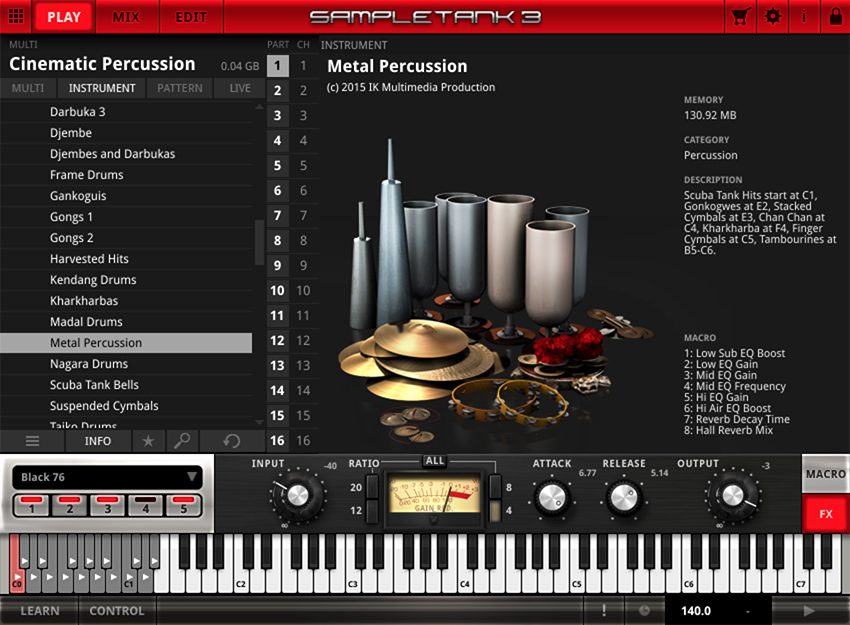The height and width of the screenshot is (625, 850).
Task: Click the Metal Percussion instrument image
Action: point(494,290)
